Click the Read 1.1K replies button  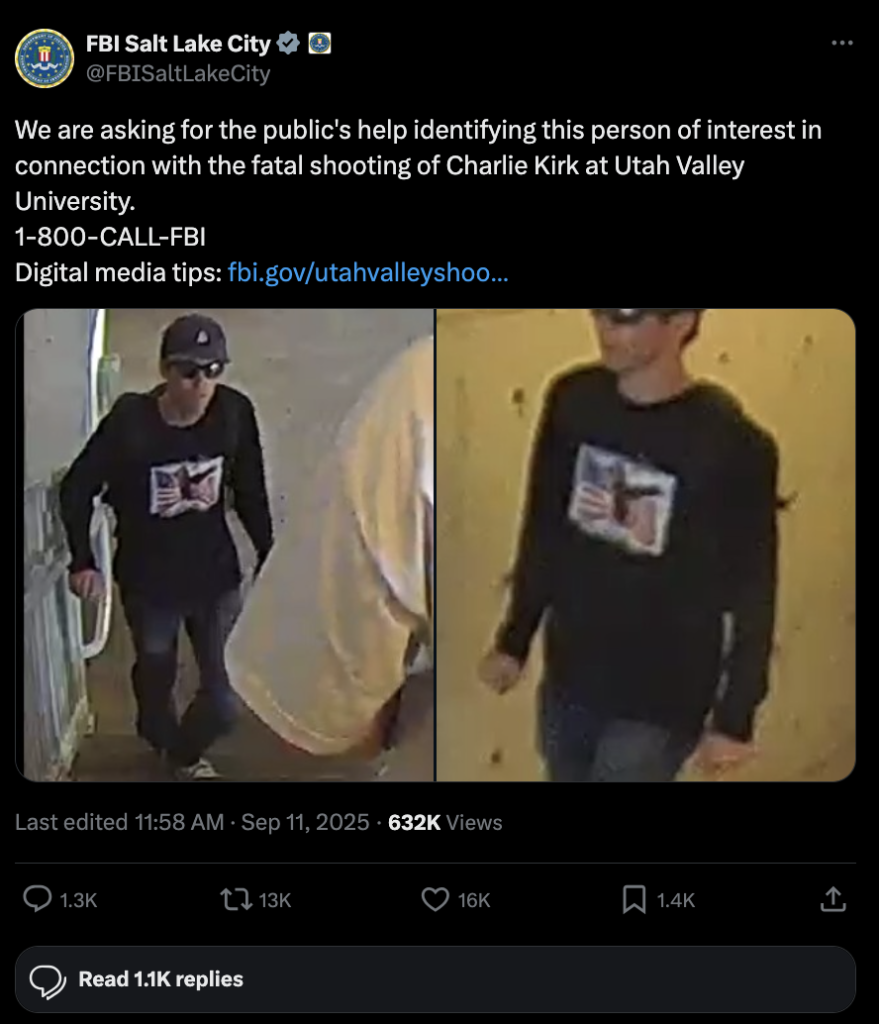point(436,980)
